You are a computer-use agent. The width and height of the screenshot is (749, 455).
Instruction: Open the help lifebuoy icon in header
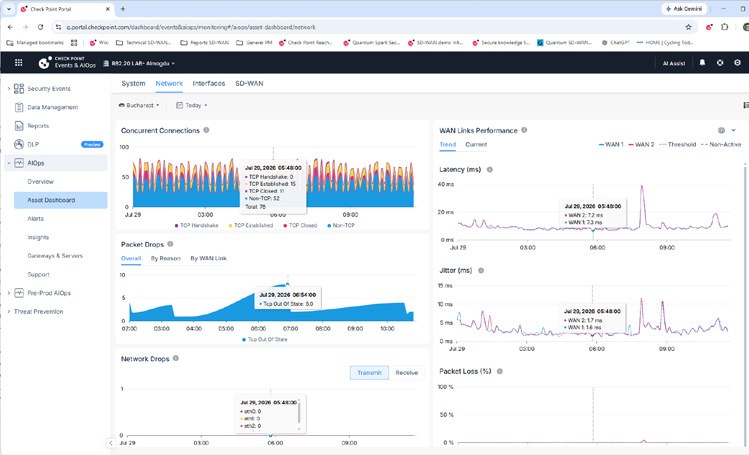pos(720,63)
